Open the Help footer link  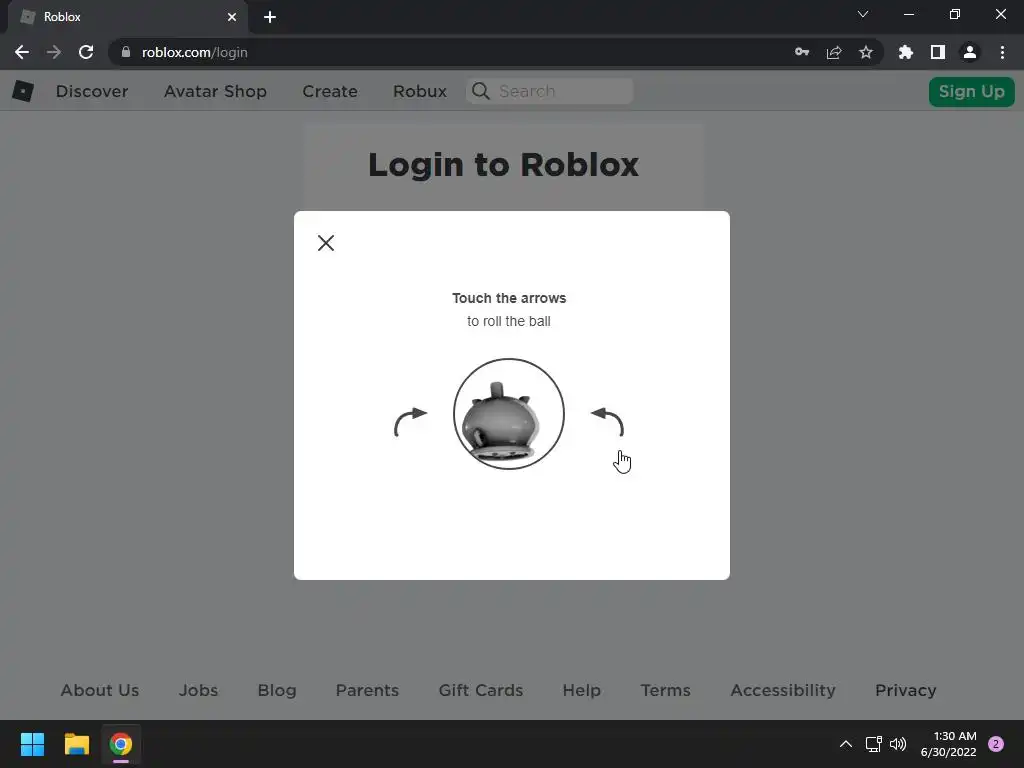(x=581, y=690)
